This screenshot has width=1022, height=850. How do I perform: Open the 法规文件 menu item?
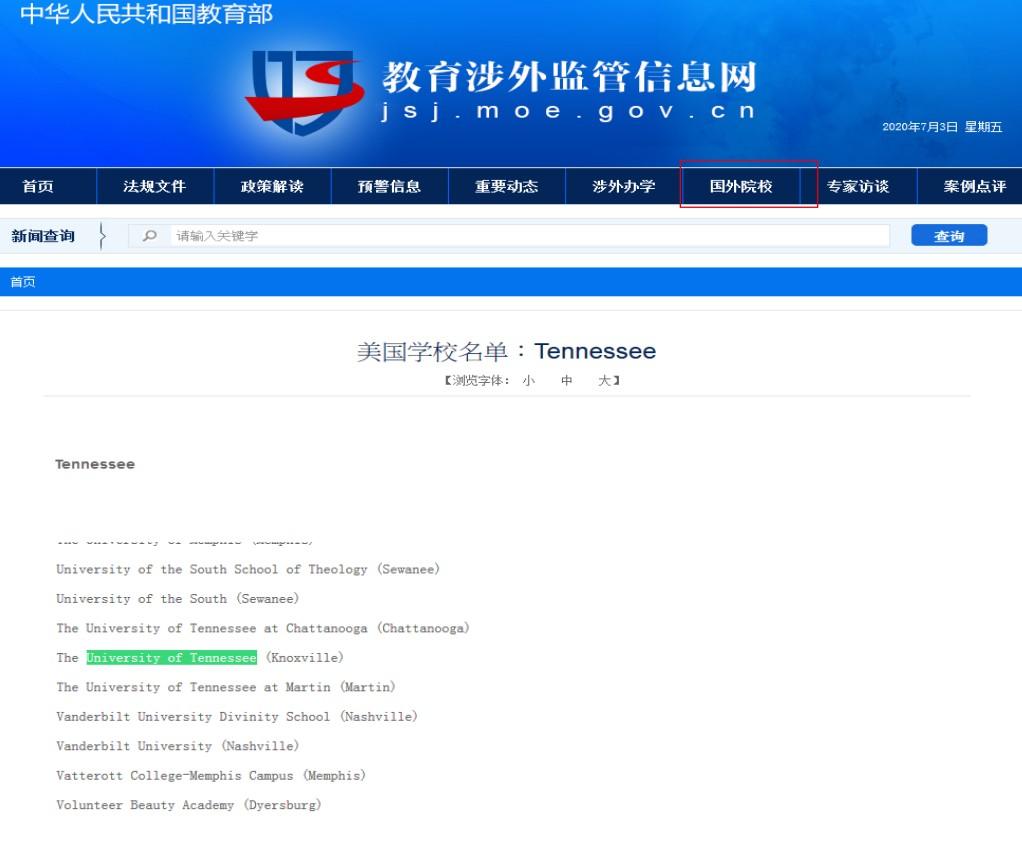155,186
